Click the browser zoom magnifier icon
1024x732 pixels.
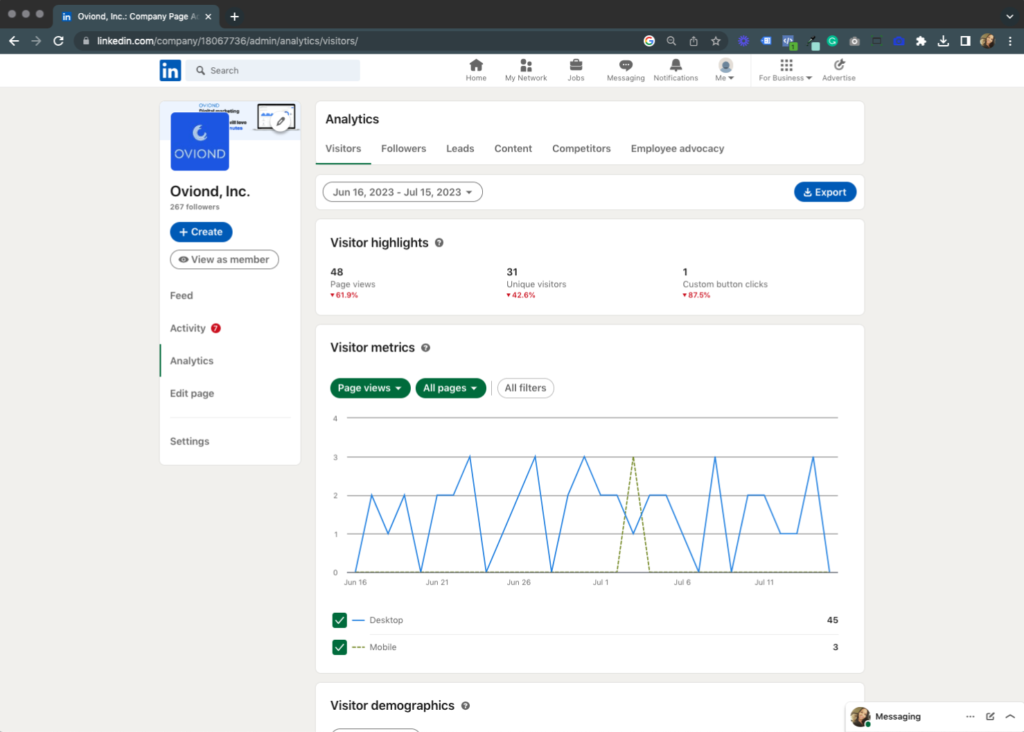point(671,40)
